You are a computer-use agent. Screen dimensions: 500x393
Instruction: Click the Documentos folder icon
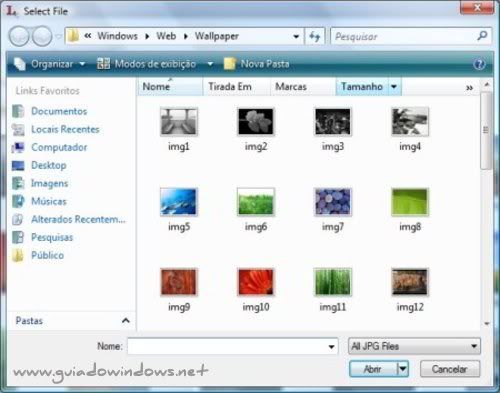[18, 111]
